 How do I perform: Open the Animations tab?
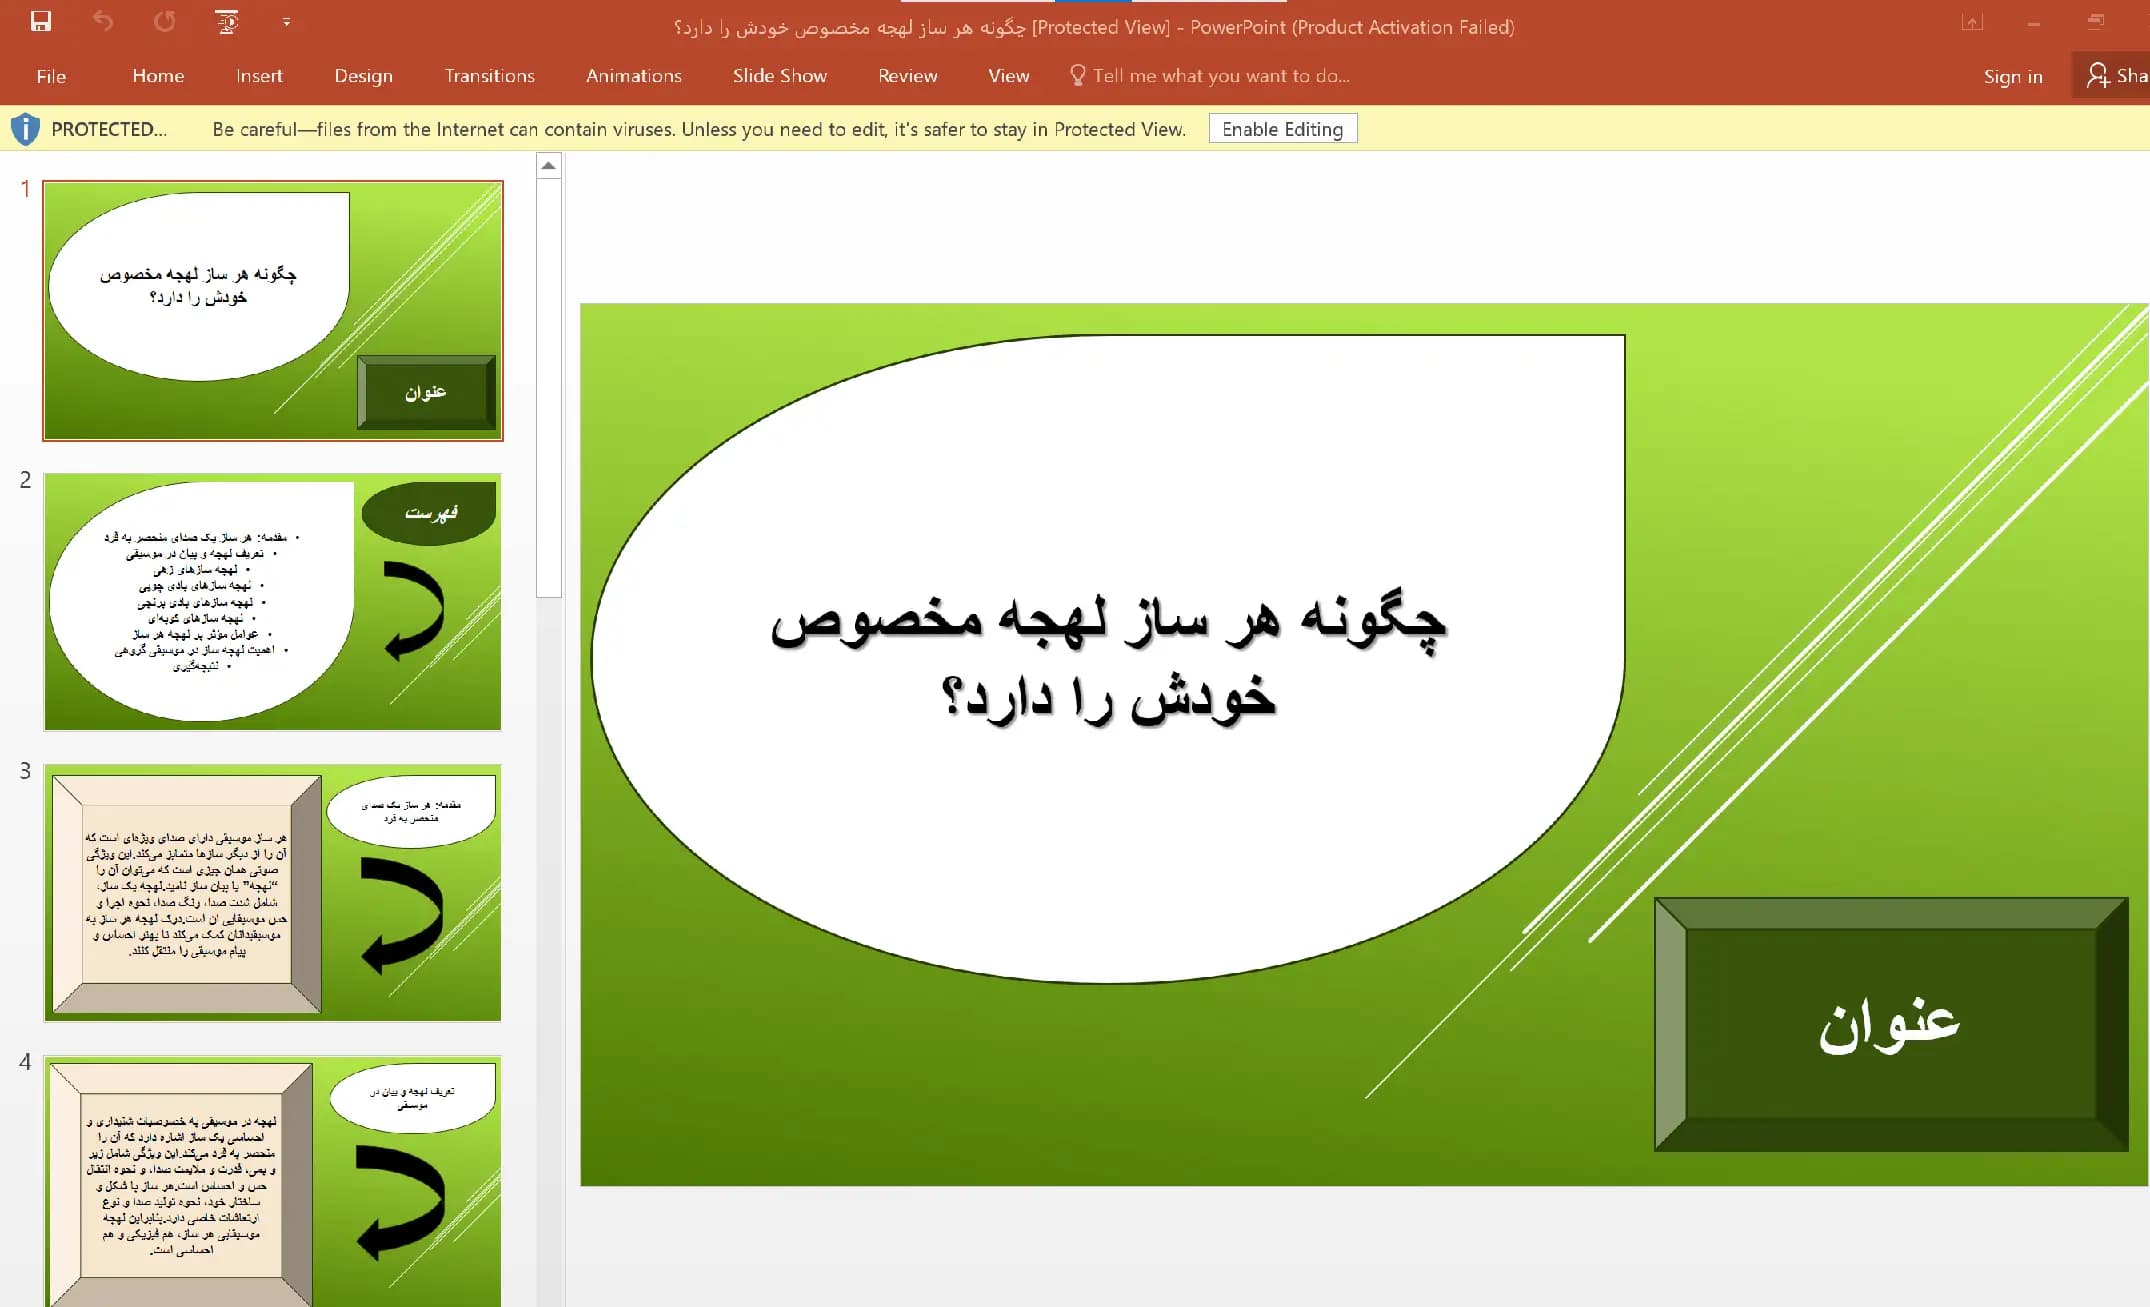pos(633,76)
